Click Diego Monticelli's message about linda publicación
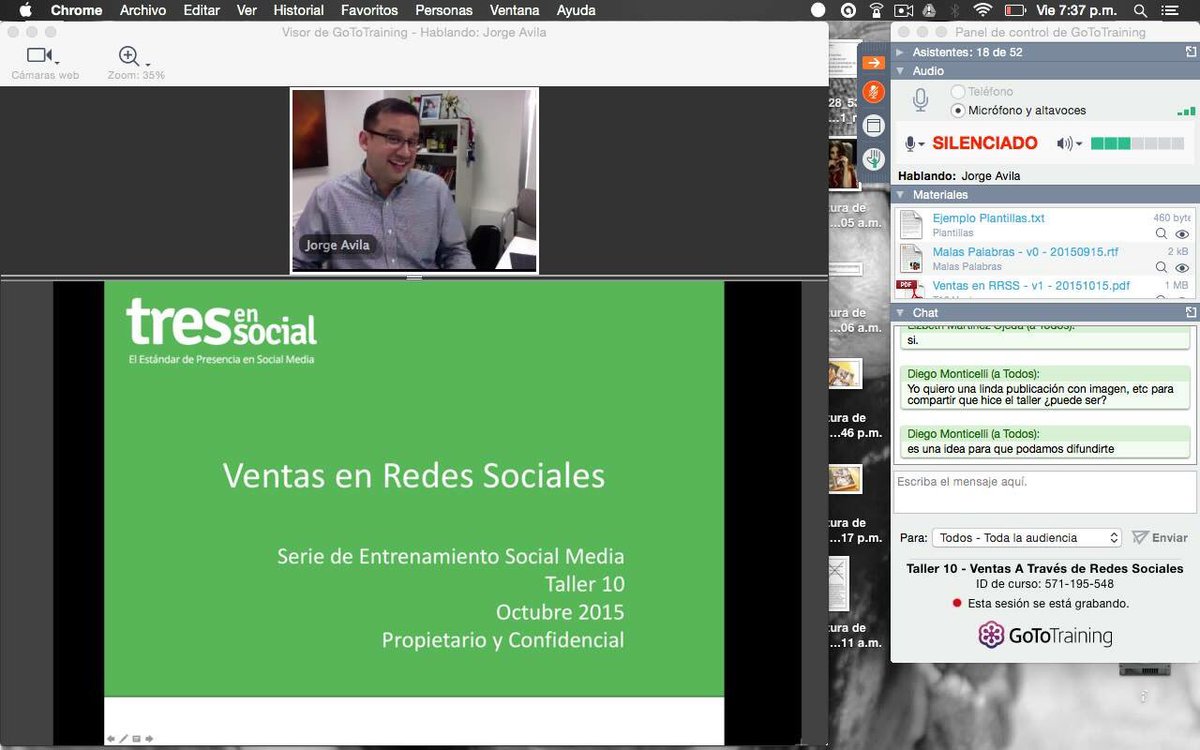Screen dimensions: 1200x750 tap(1044, 387)
